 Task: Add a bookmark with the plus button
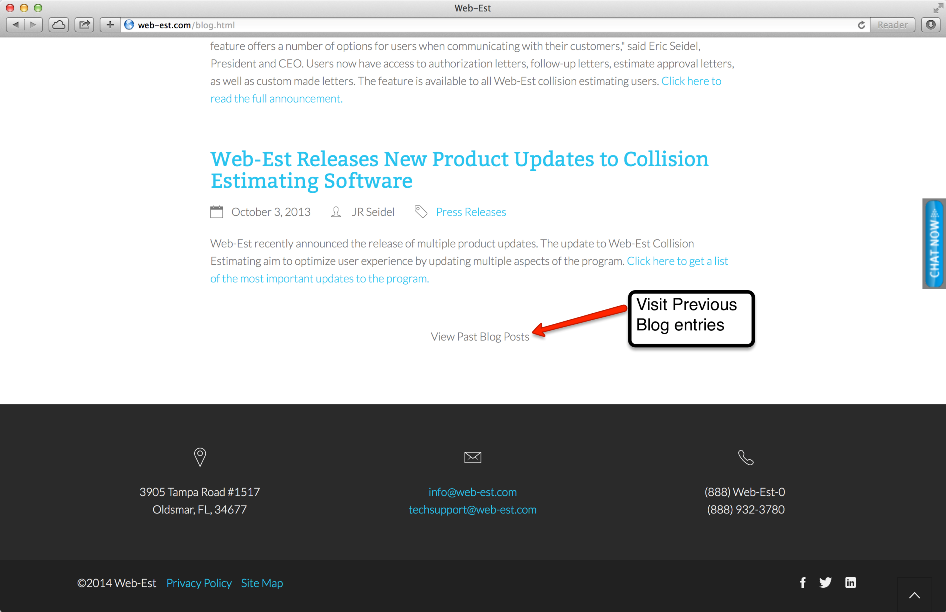click(x=110, y=25)
